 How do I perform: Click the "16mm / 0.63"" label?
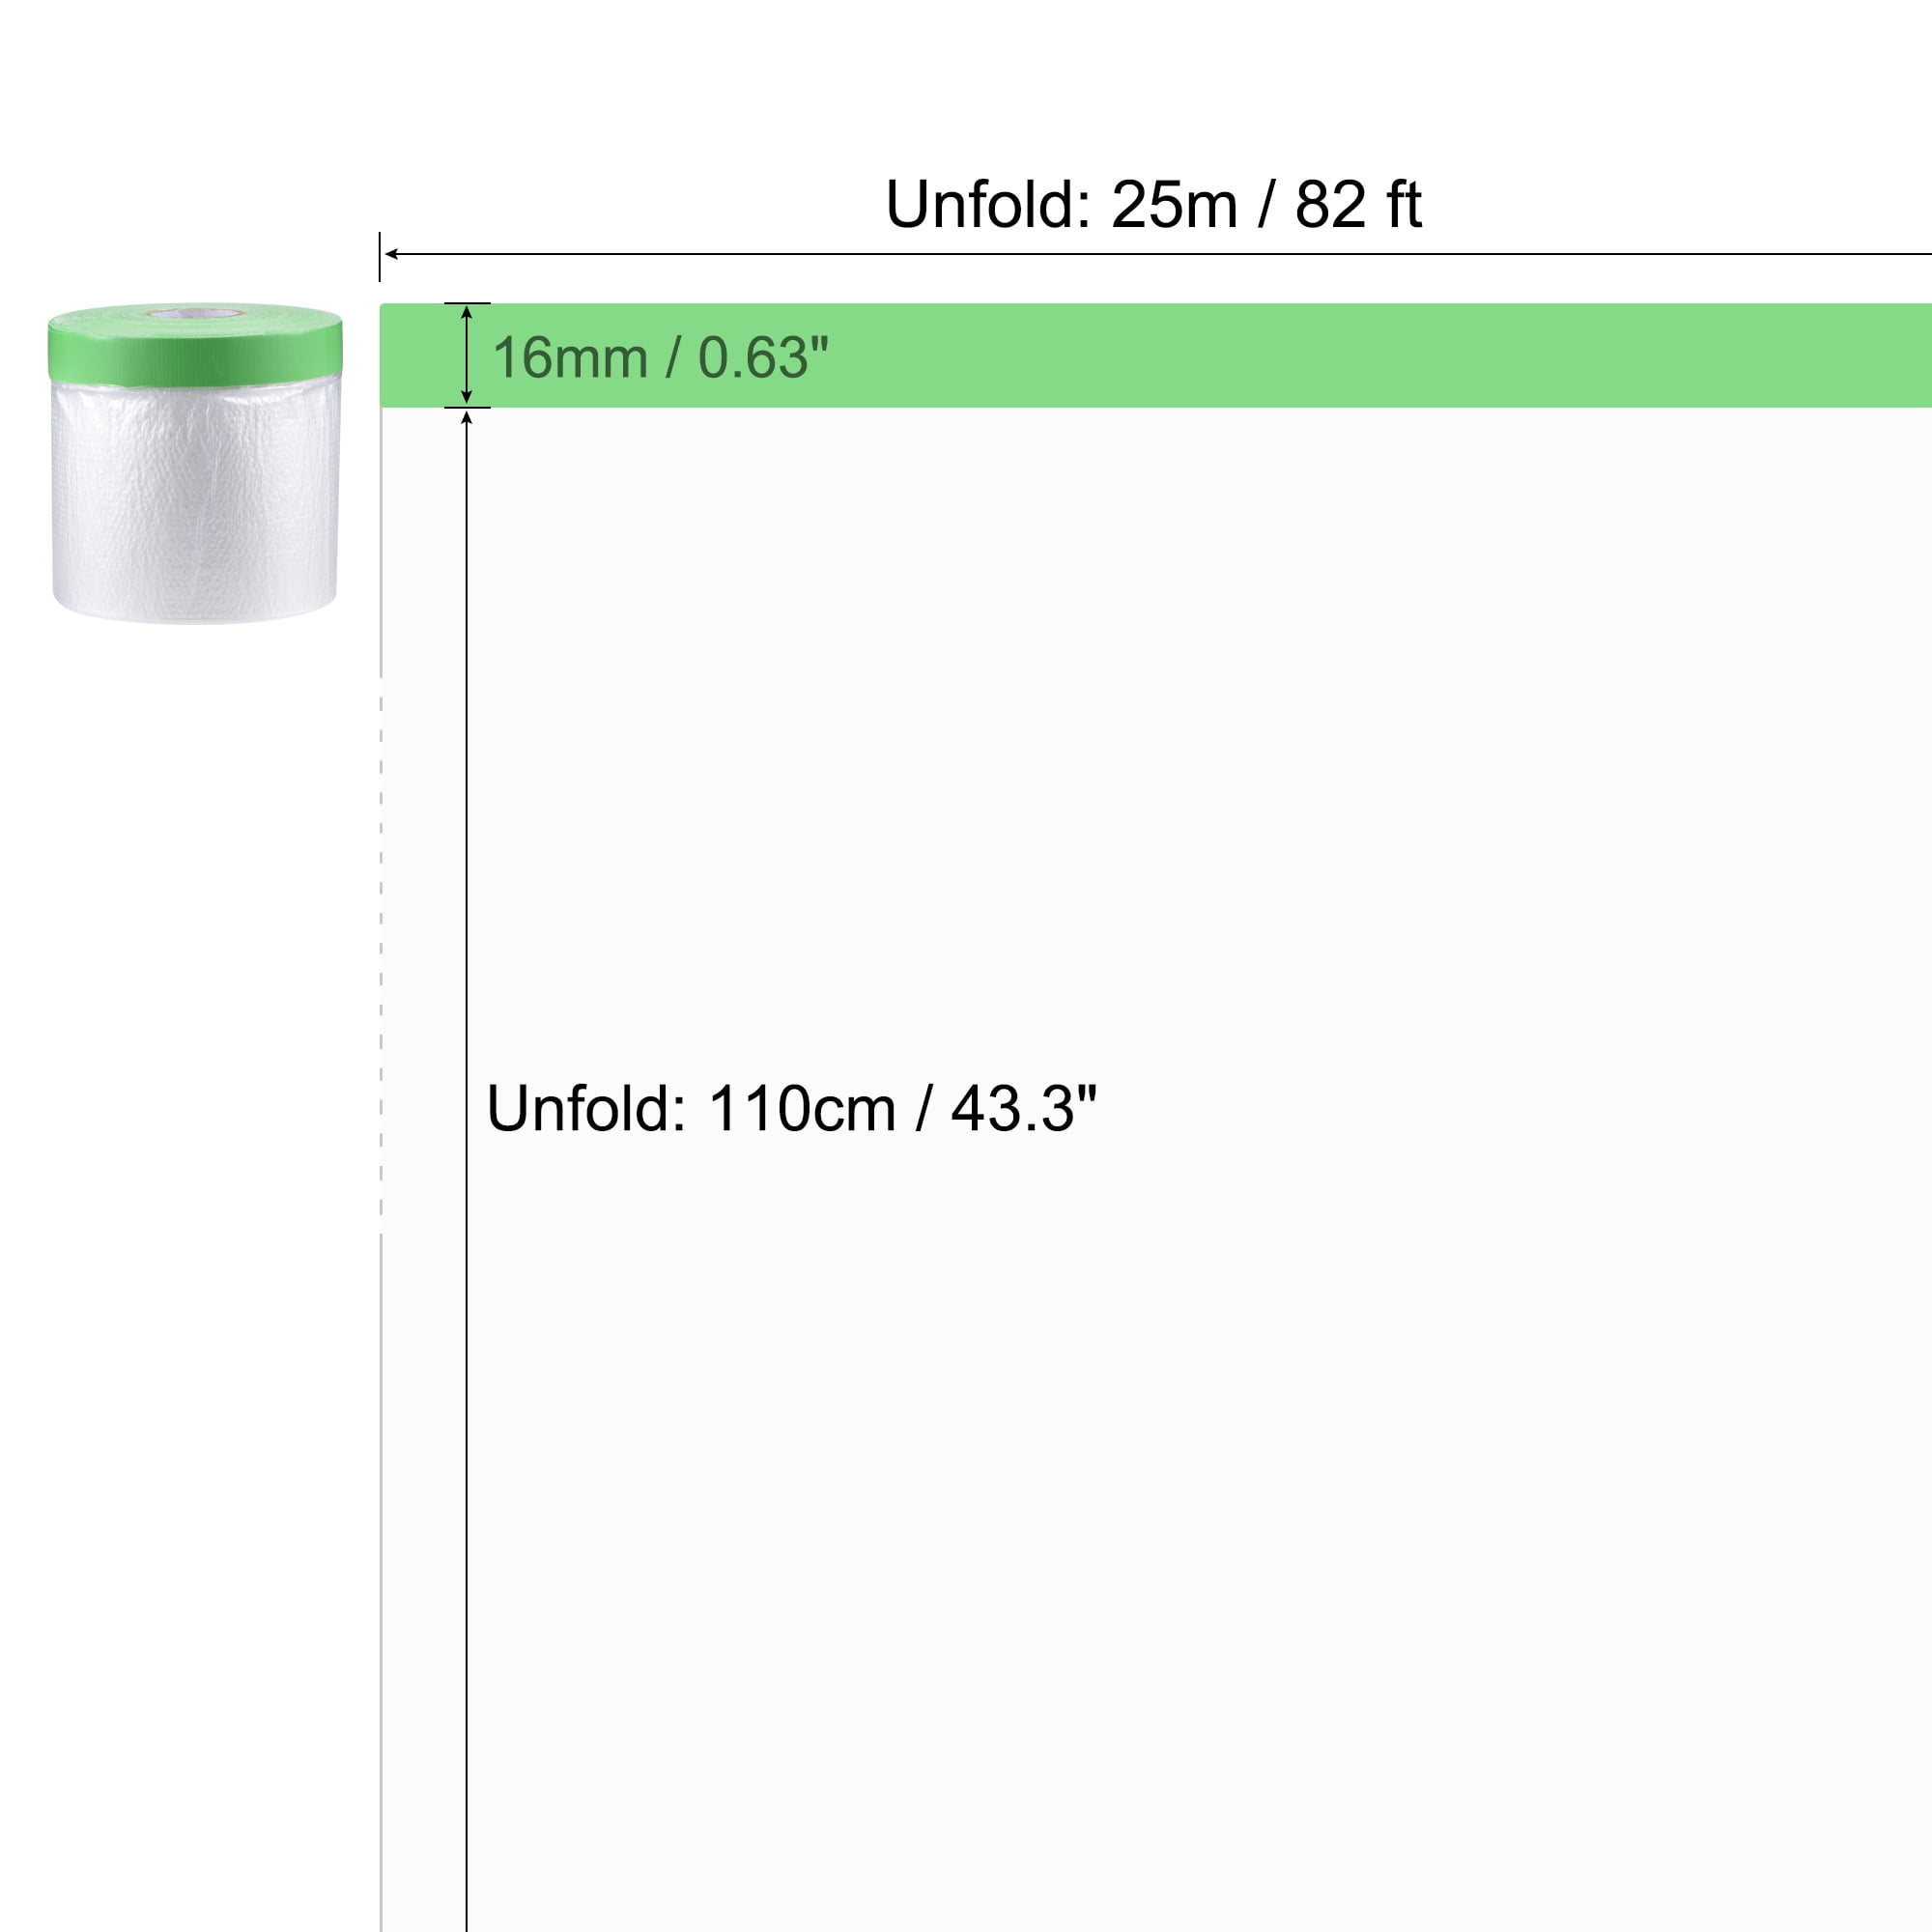(660, 358)
